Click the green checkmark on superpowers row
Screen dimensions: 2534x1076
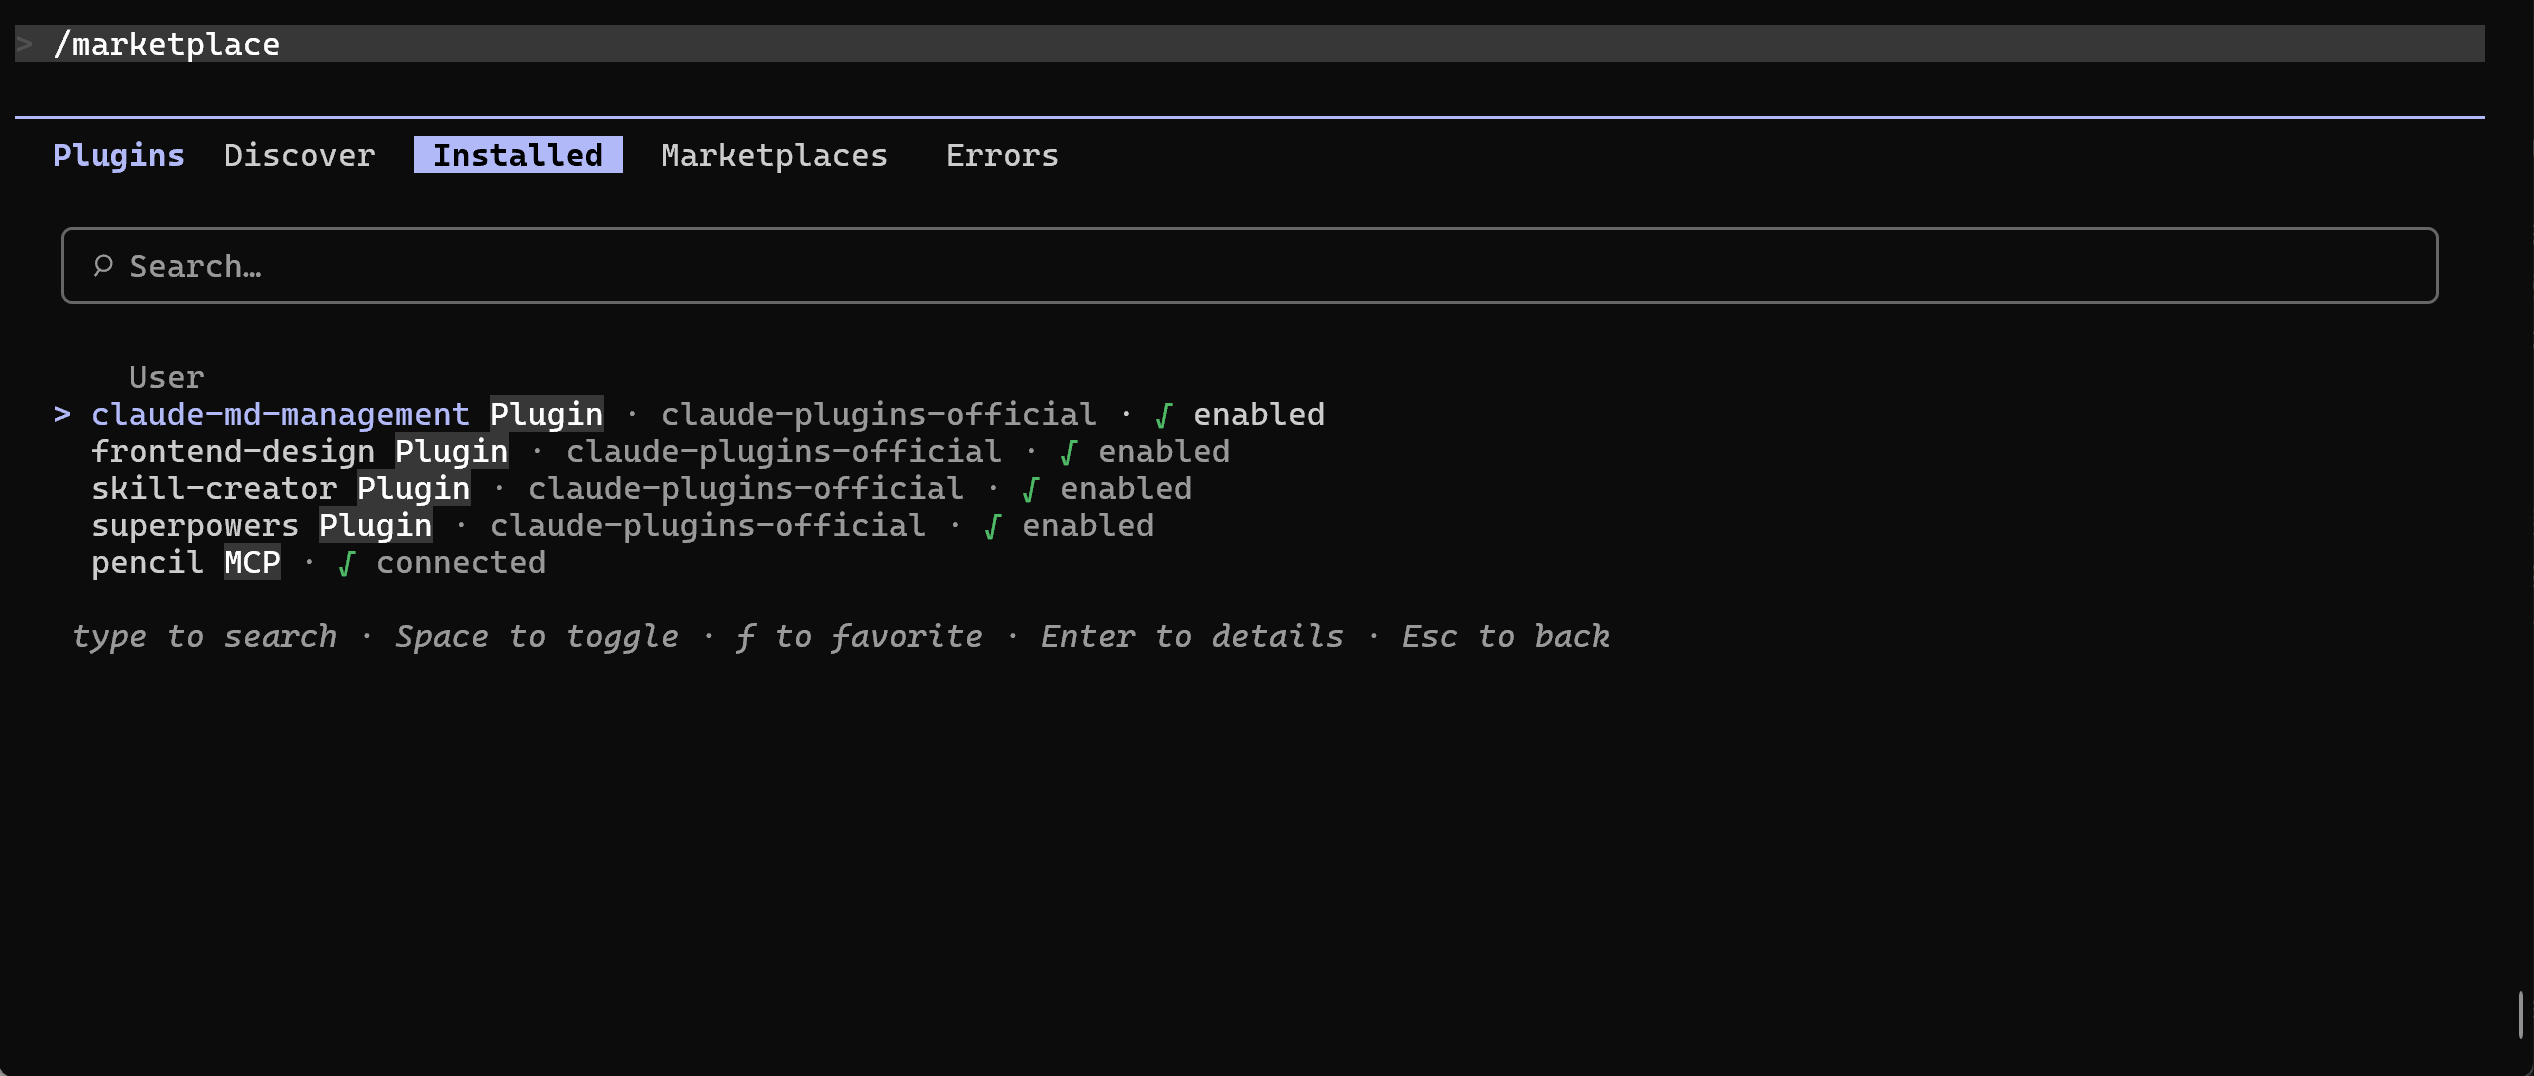point(993,526)
